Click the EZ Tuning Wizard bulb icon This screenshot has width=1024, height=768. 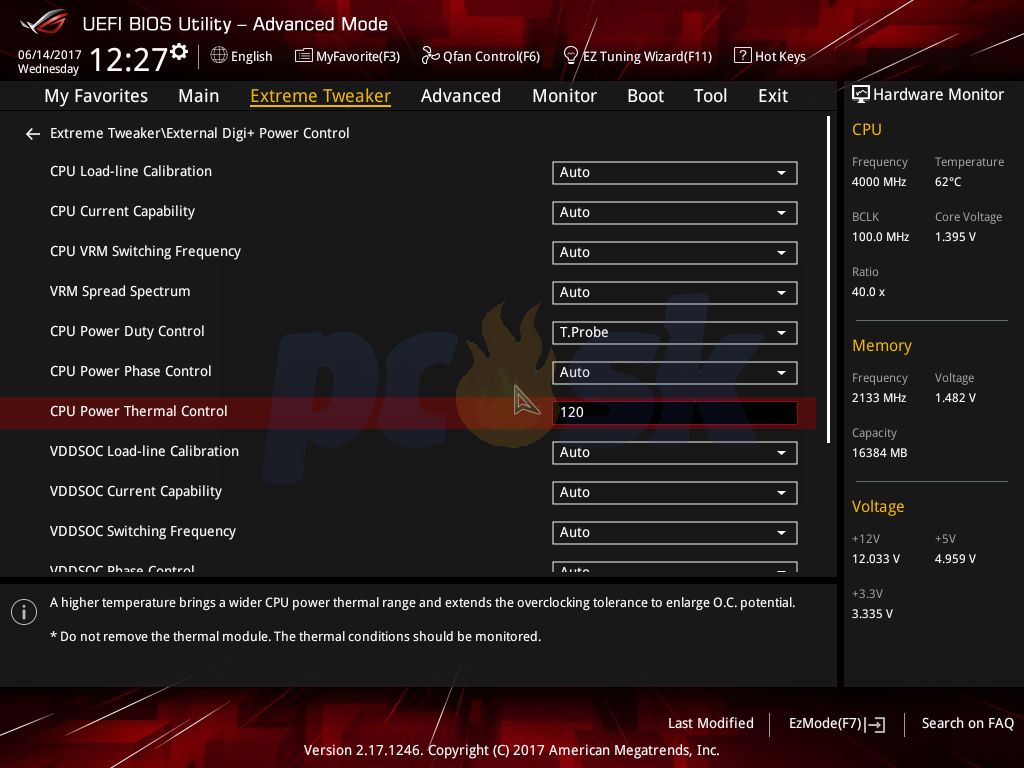tap(570, 56)
